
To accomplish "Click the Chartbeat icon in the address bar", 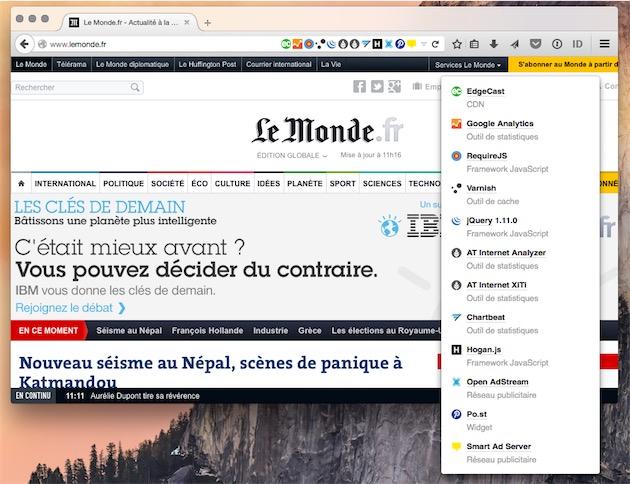I will point(366,44).
